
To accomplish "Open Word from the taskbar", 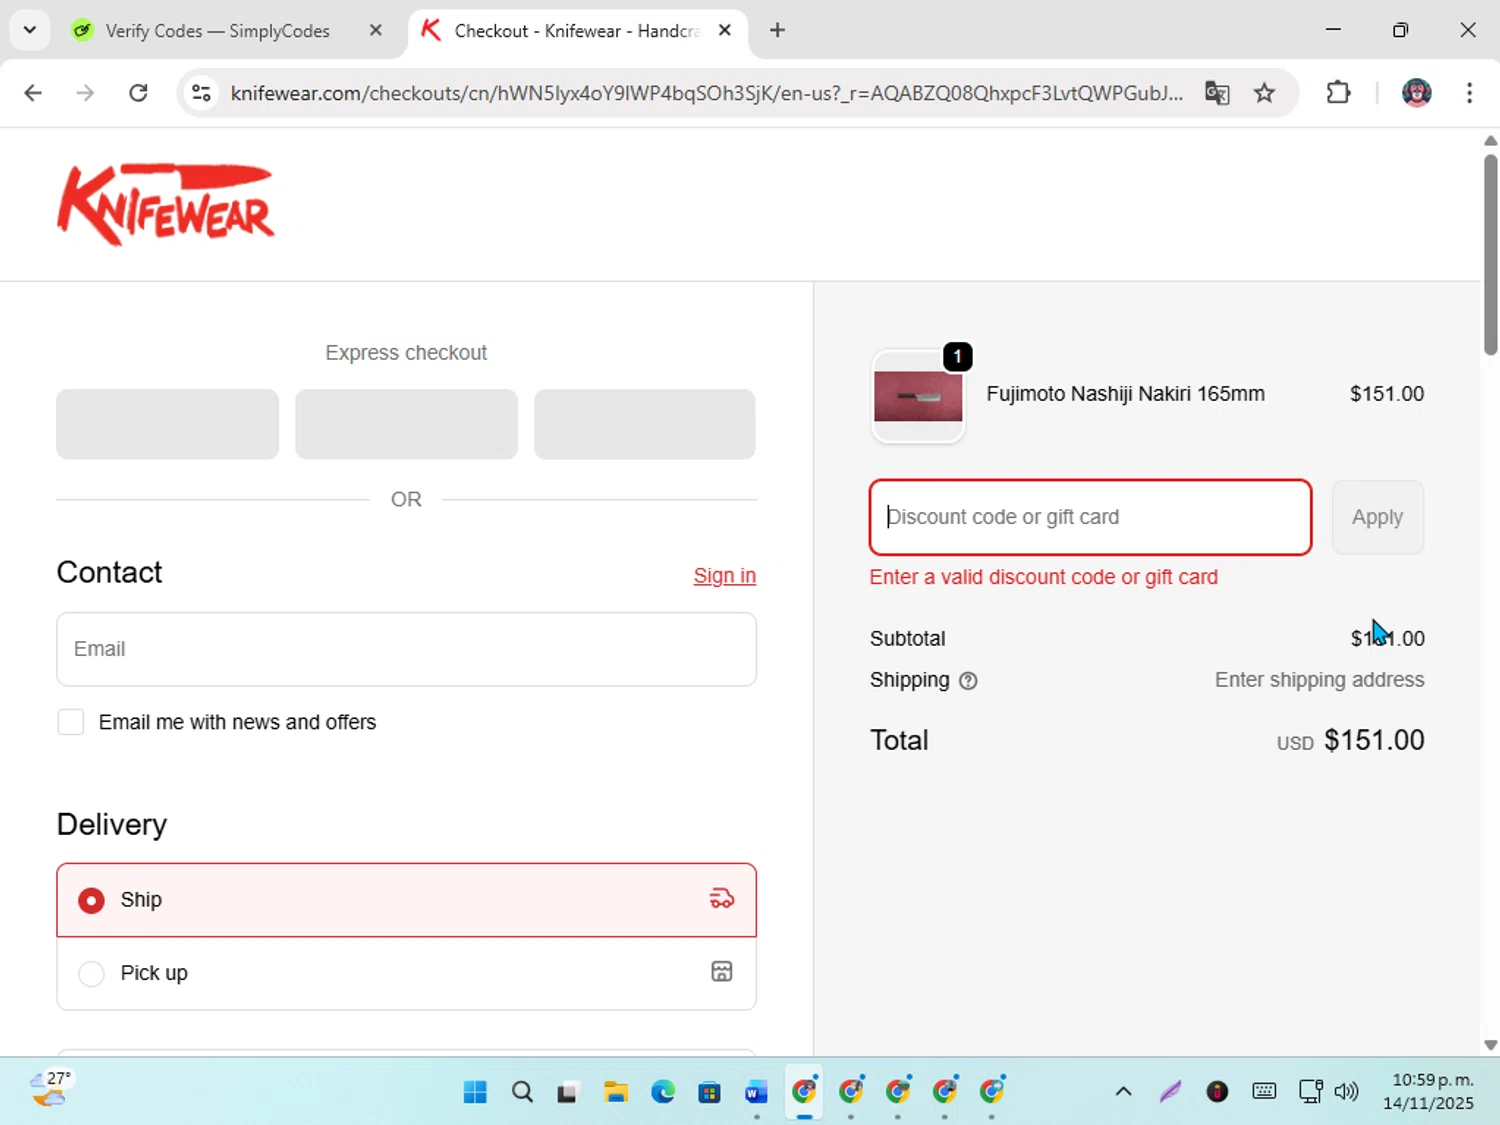I will [756, 1091].
